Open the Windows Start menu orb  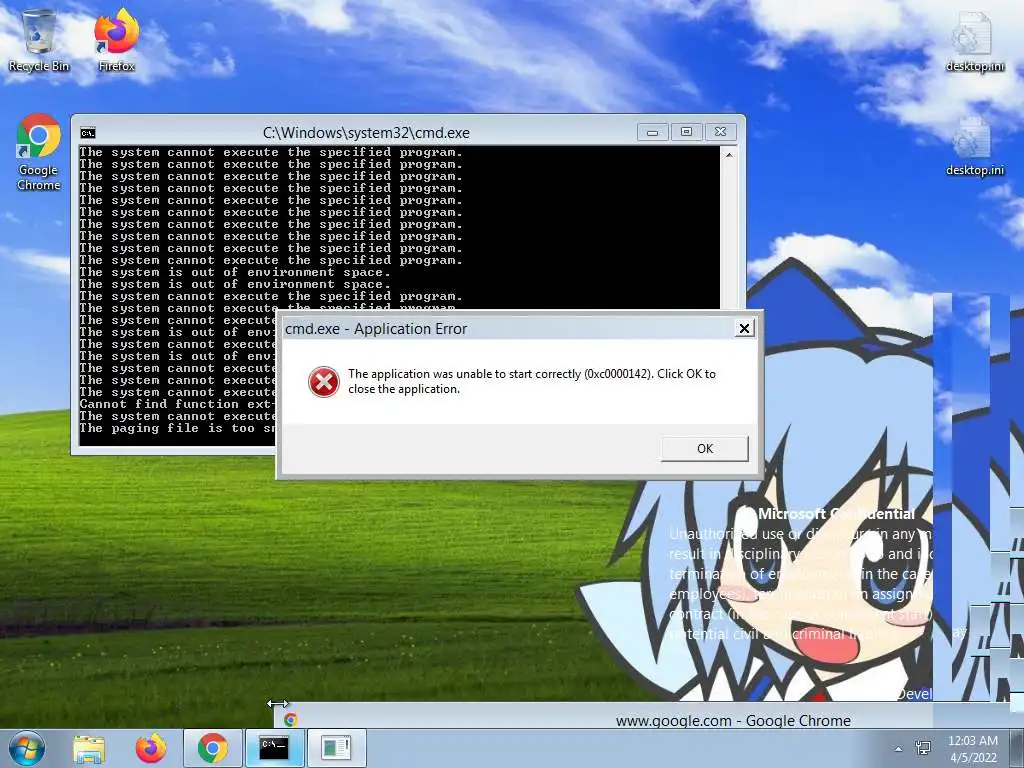pyautogui.click(x=26, y=748)
